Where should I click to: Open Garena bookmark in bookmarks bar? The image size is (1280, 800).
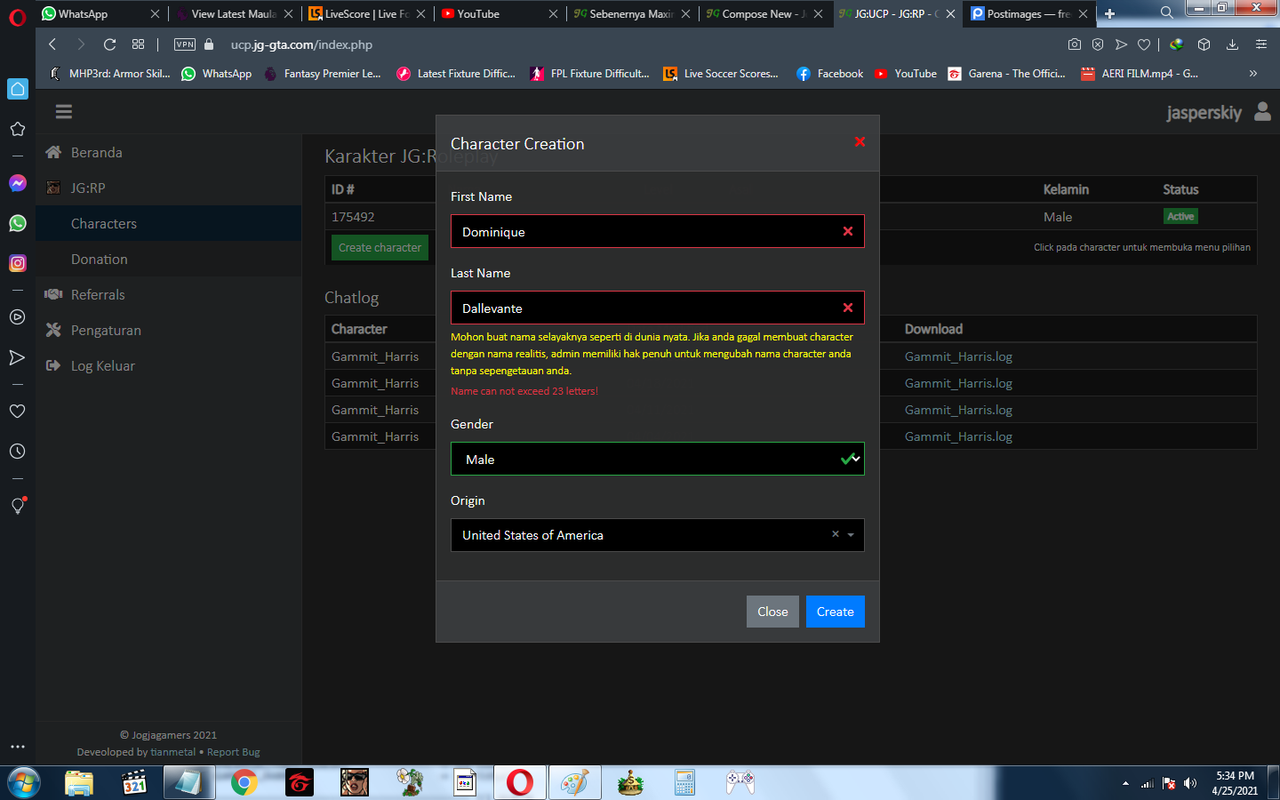(x=1006, y=73)
